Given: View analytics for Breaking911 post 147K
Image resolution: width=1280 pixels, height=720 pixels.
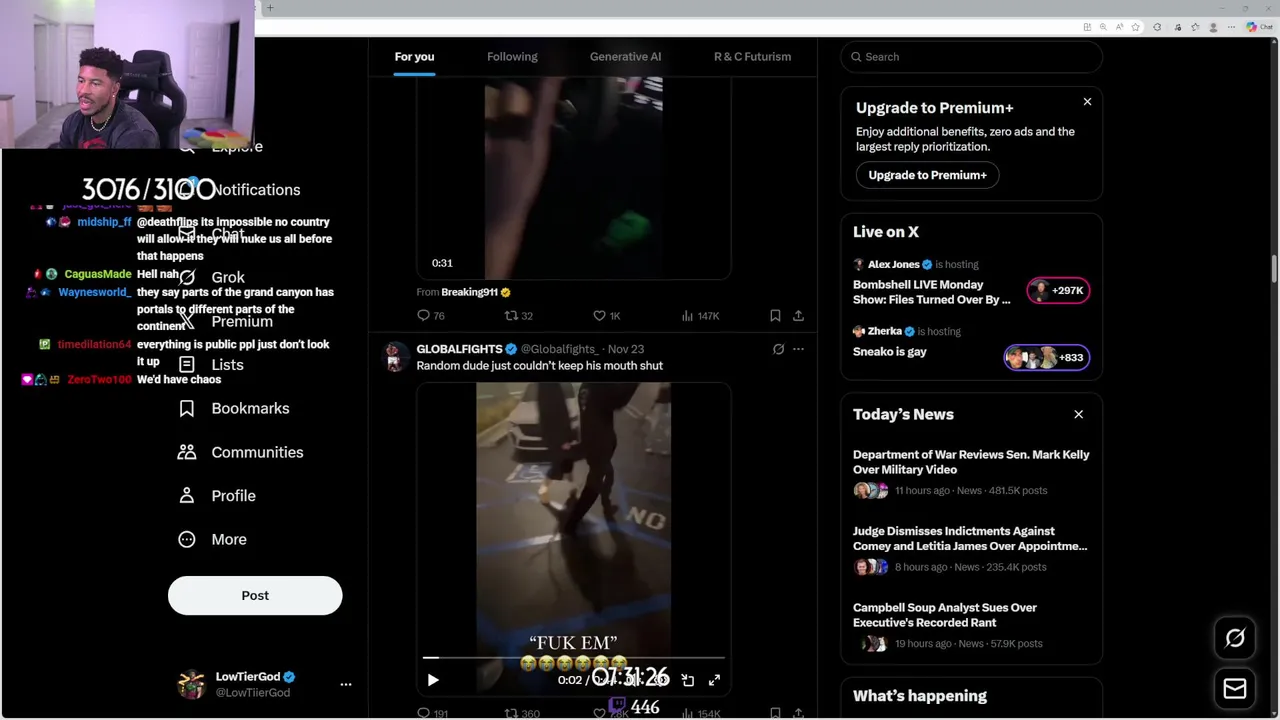Looking at the screenshot, I should click(x=700, y=316).
